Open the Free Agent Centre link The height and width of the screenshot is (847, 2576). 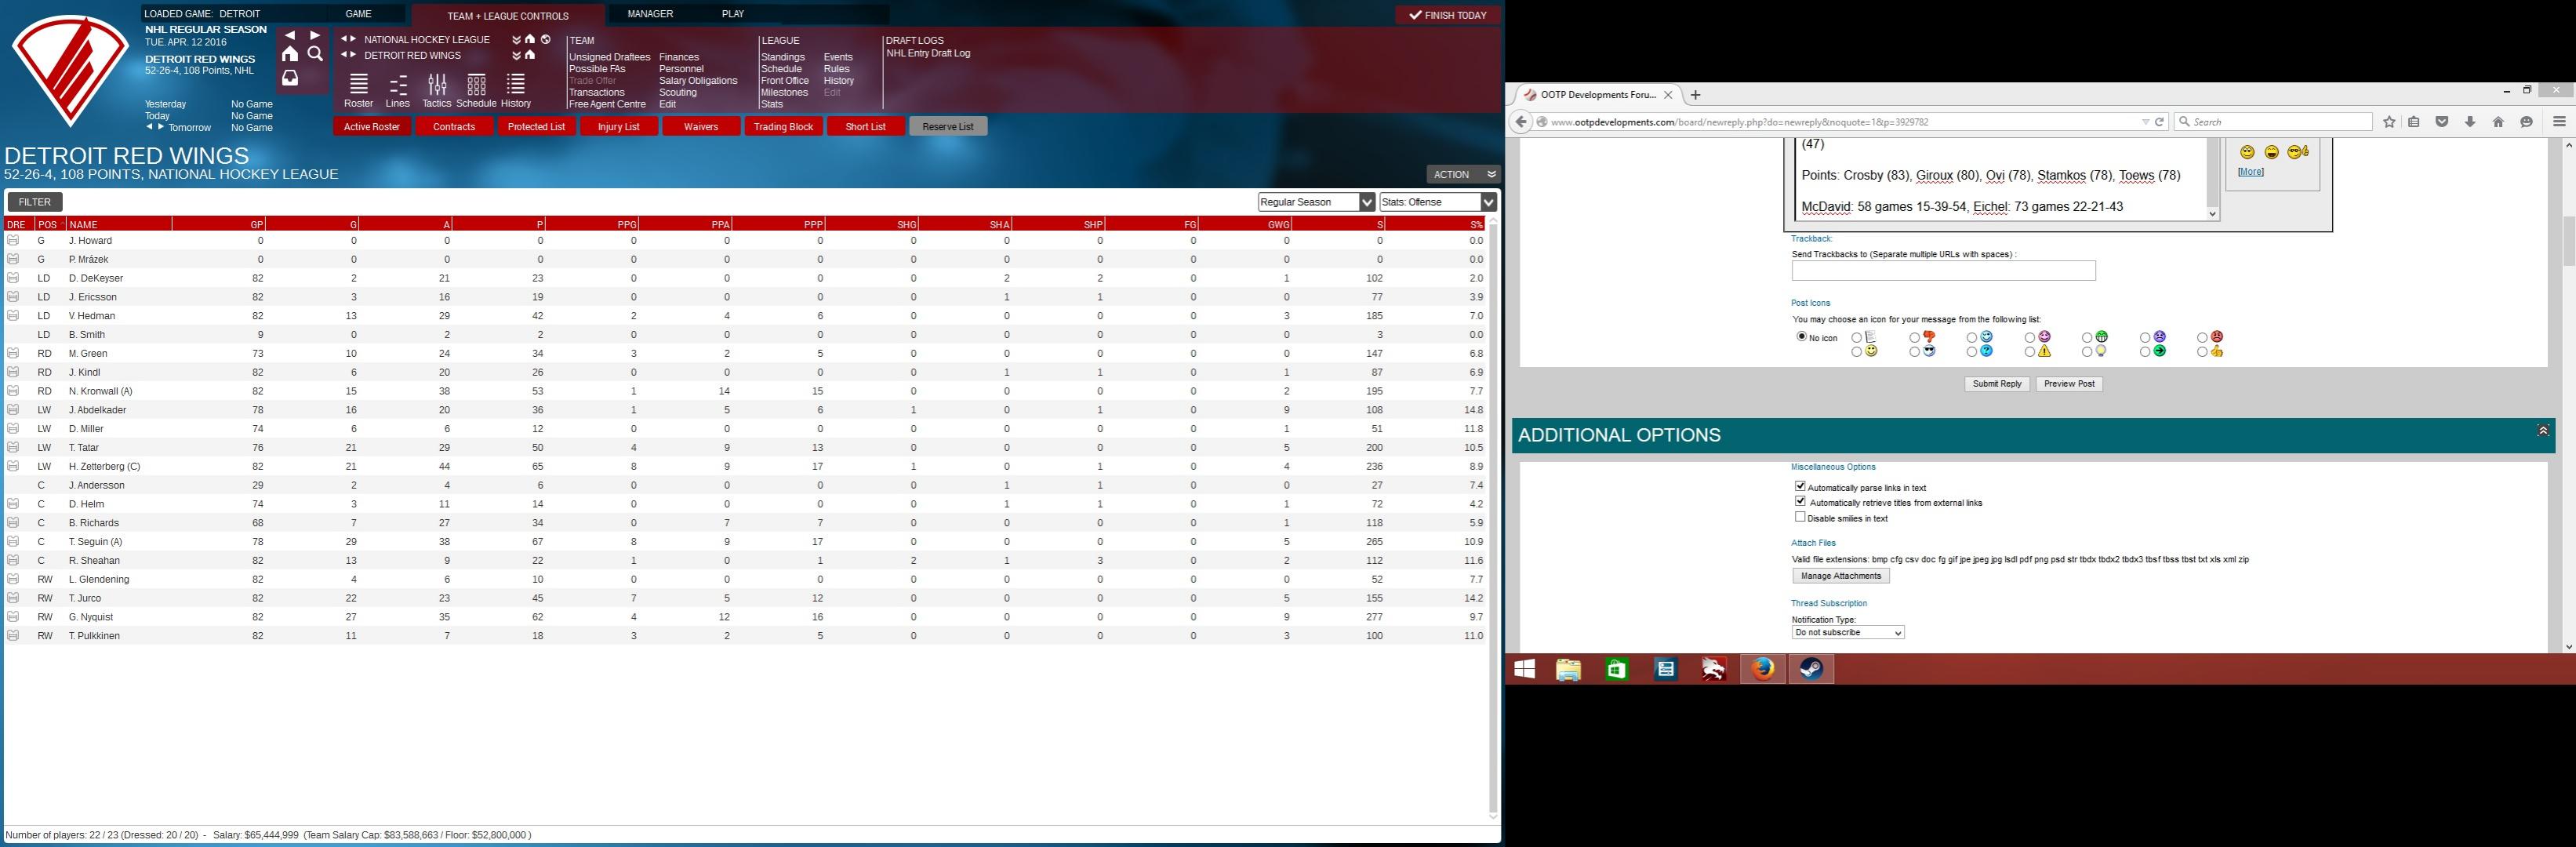(x=607, y=104)
